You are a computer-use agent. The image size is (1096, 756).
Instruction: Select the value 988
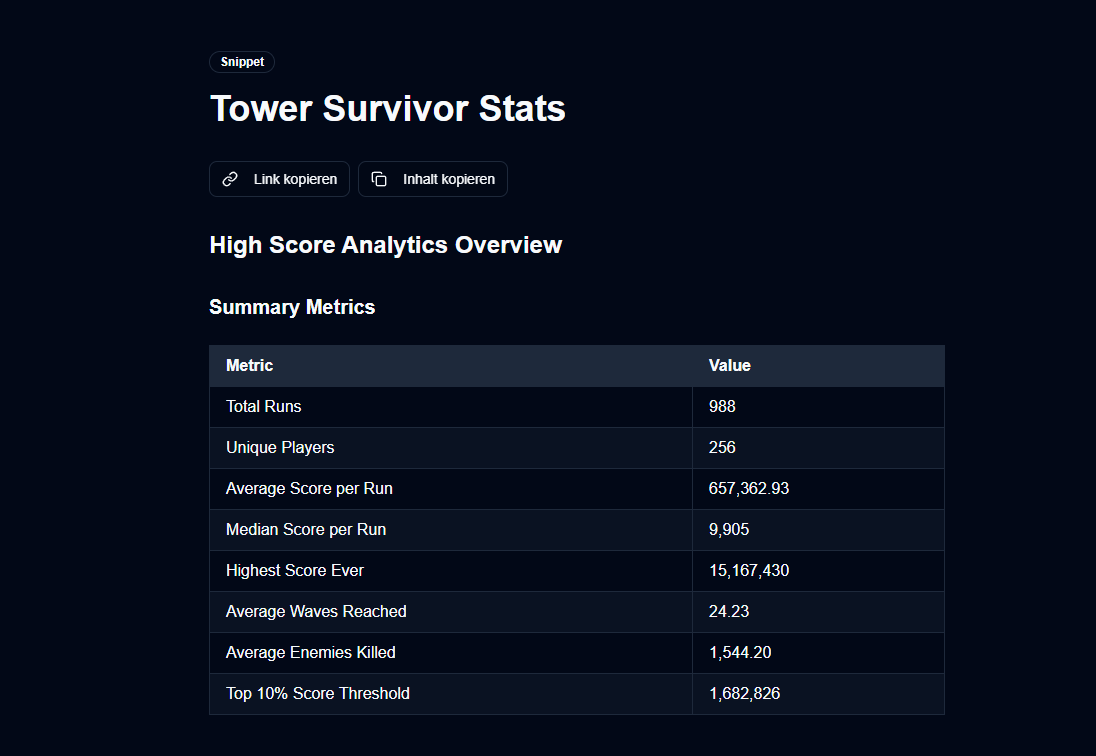point(722,407)
